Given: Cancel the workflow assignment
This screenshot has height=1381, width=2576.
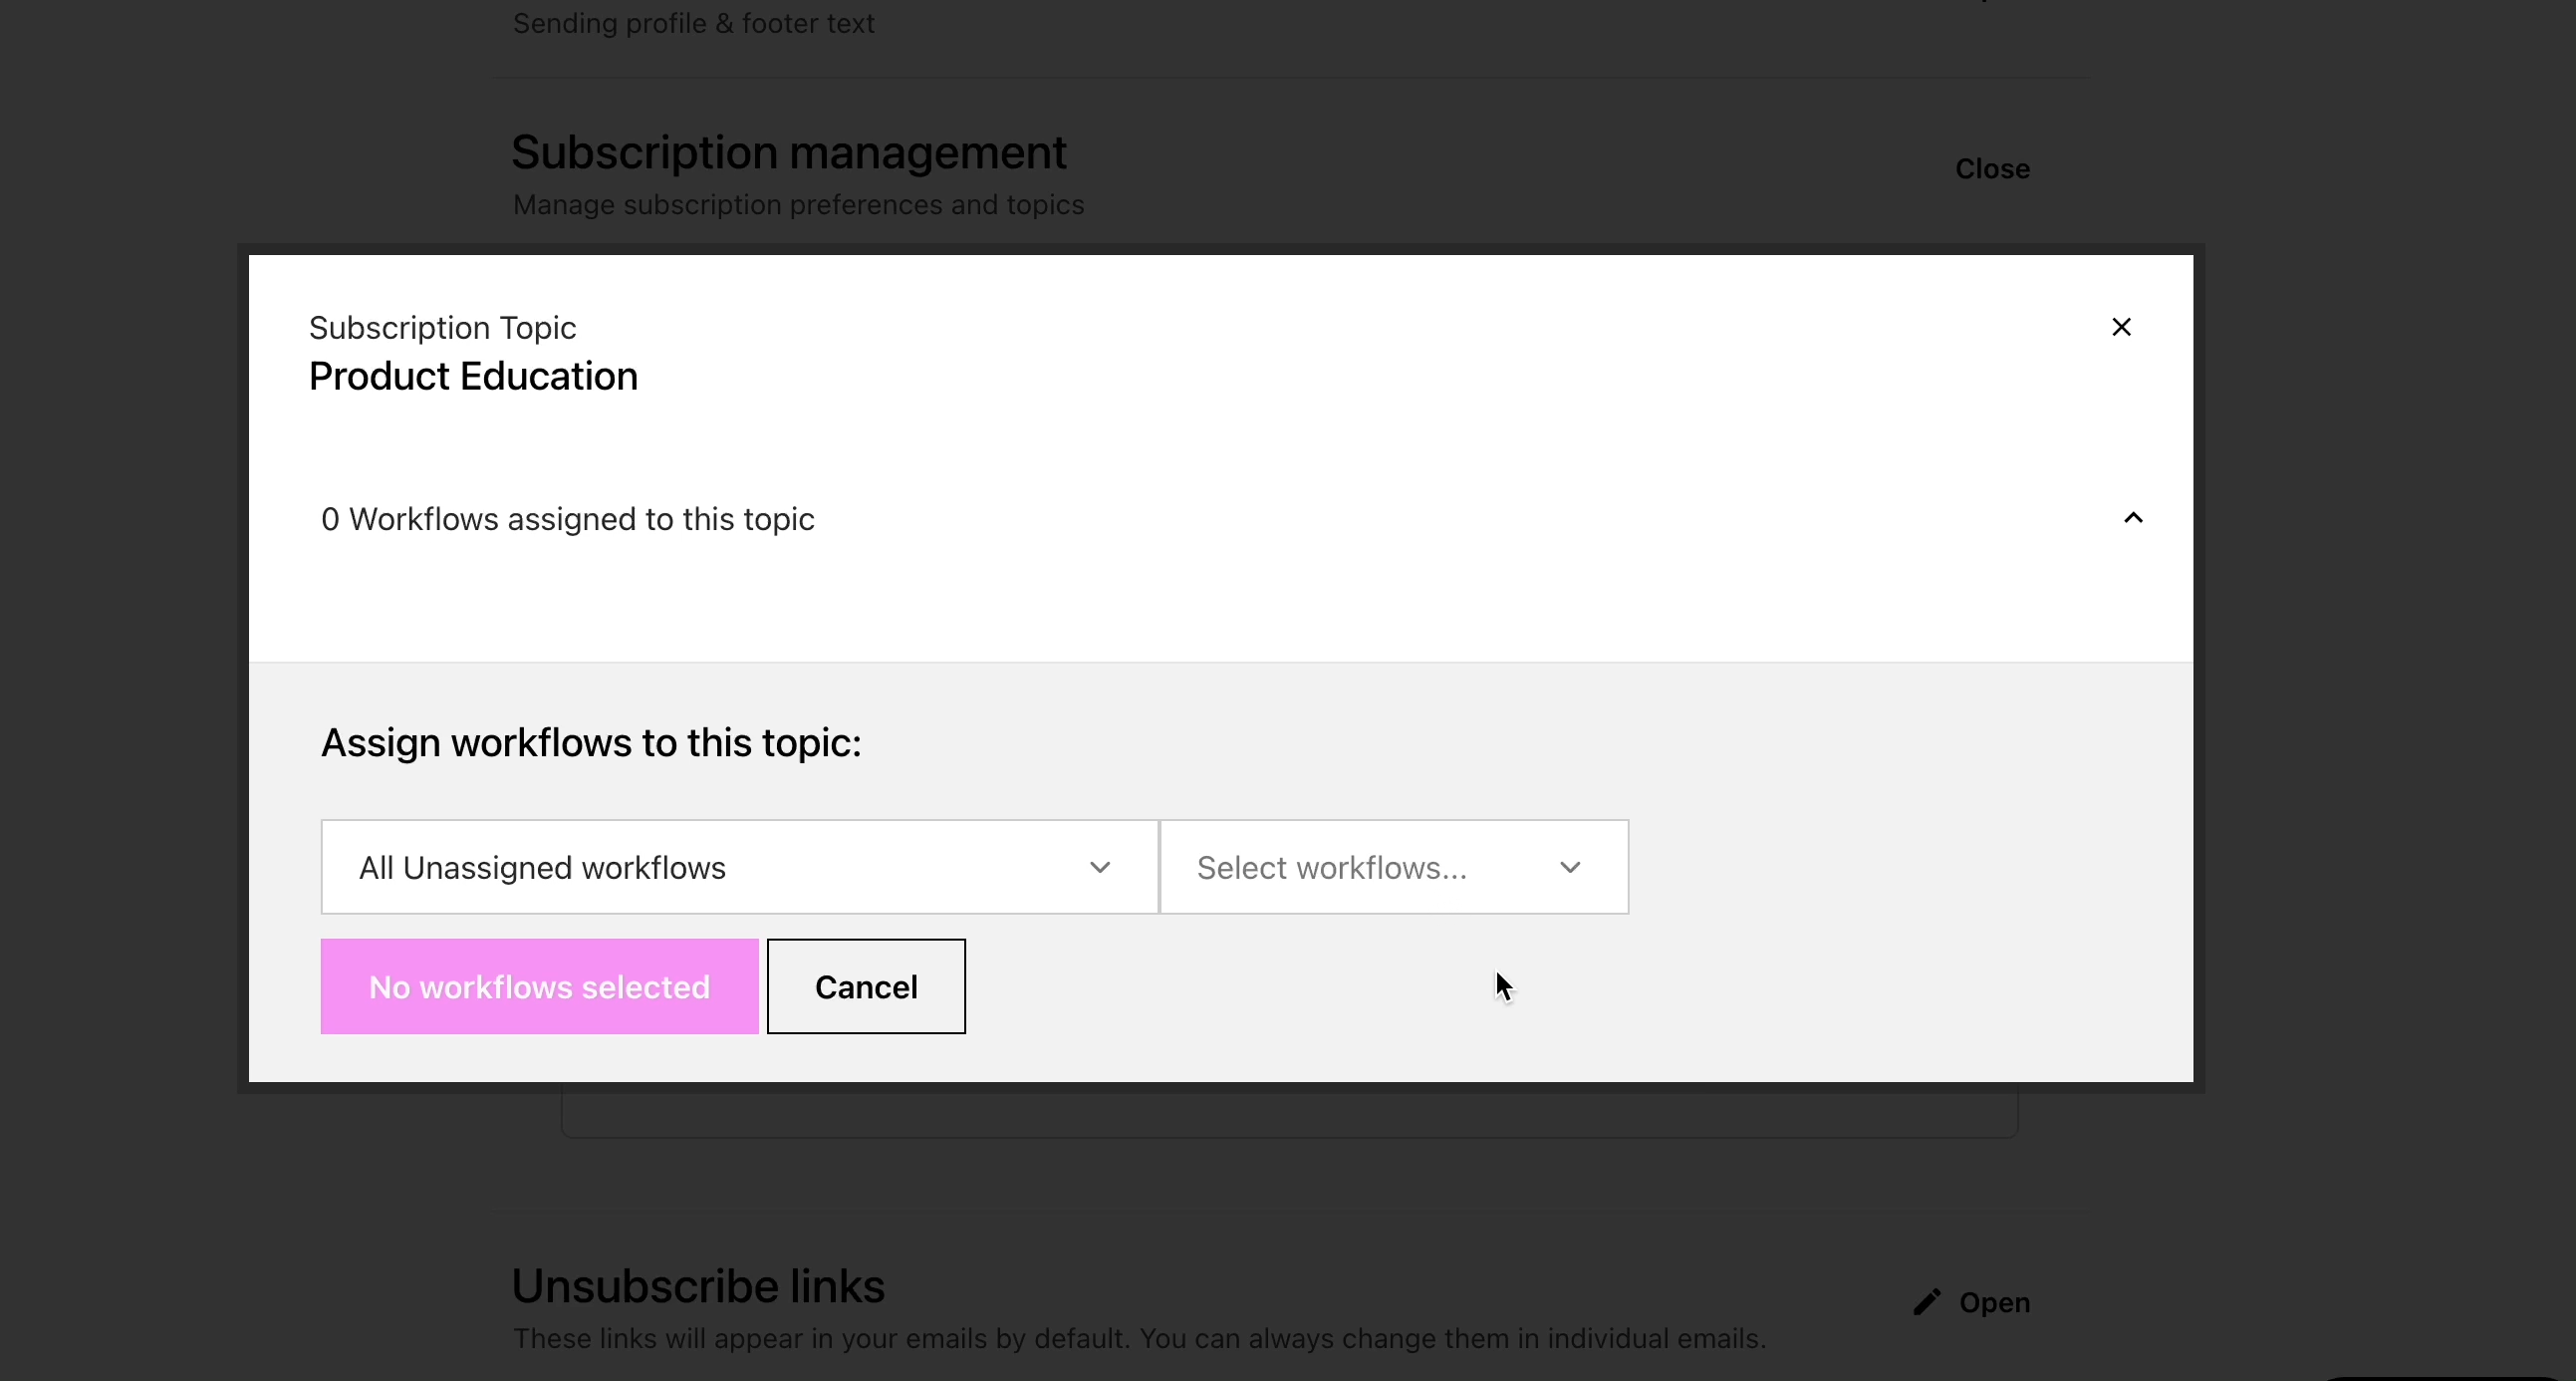Looking at the screenshot, I should coord(865,986).
